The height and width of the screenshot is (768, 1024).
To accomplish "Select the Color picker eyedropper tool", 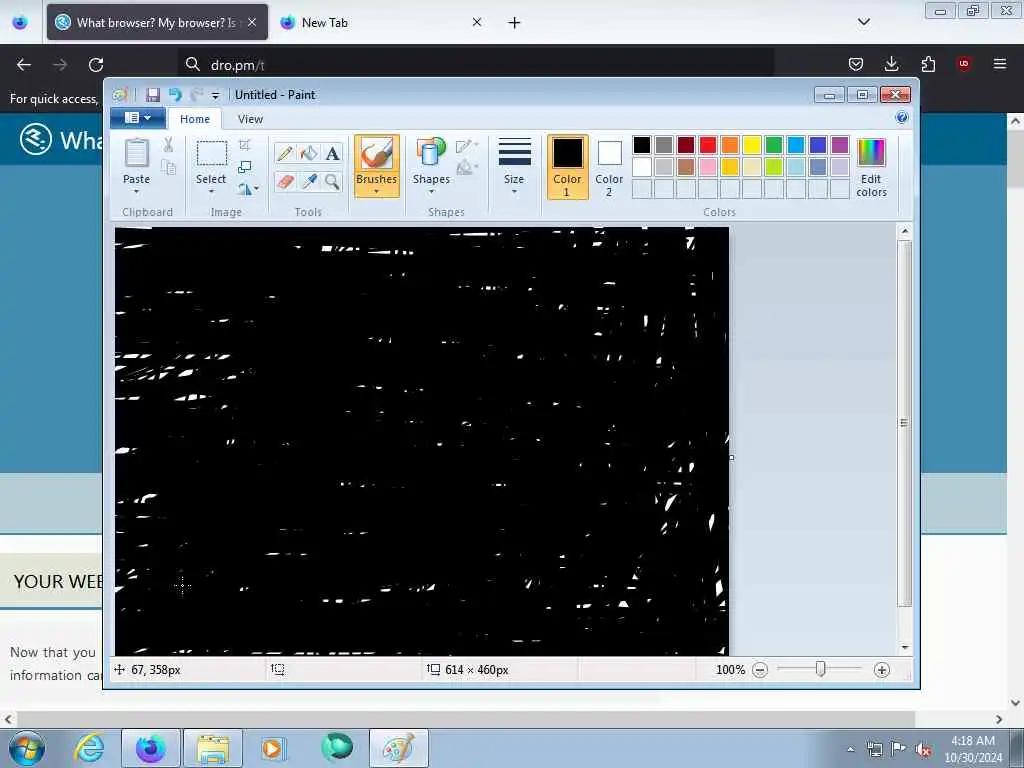I will click(309, 181).
